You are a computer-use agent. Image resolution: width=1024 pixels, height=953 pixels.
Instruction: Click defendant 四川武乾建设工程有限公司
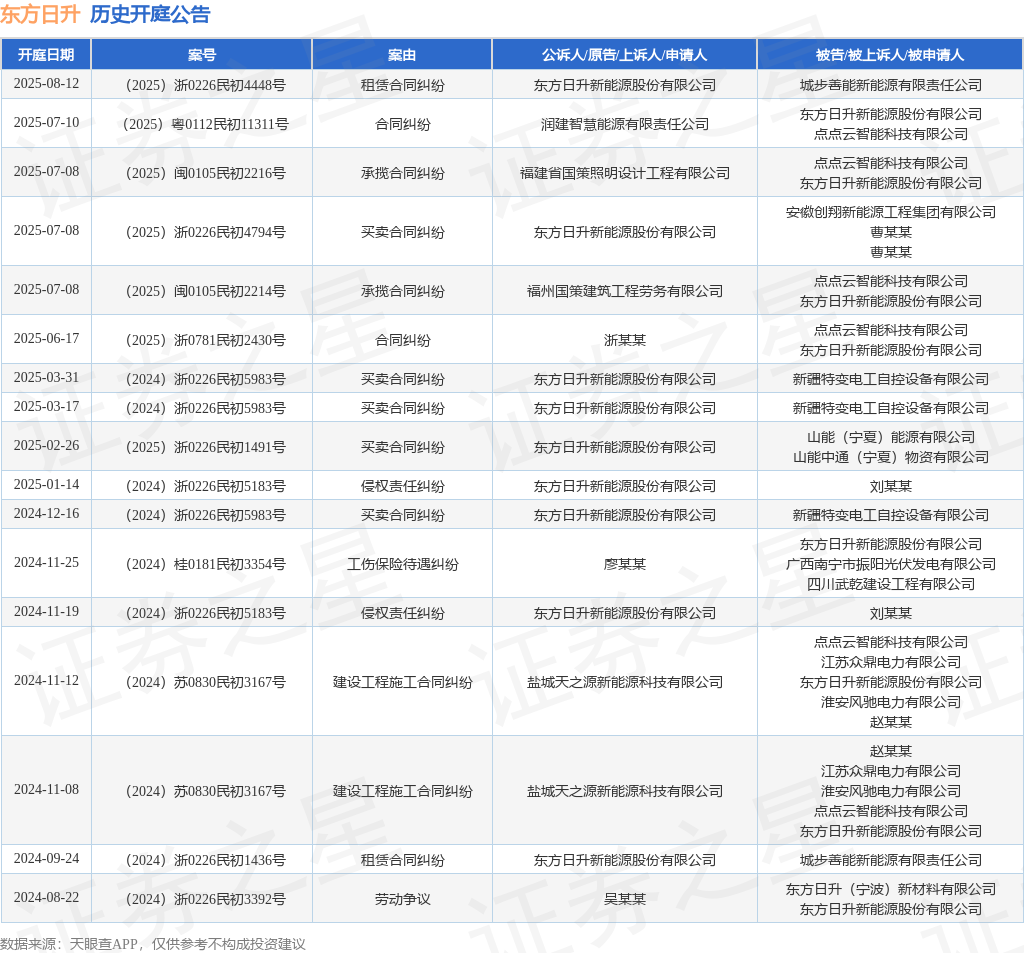tap(891, 584)
